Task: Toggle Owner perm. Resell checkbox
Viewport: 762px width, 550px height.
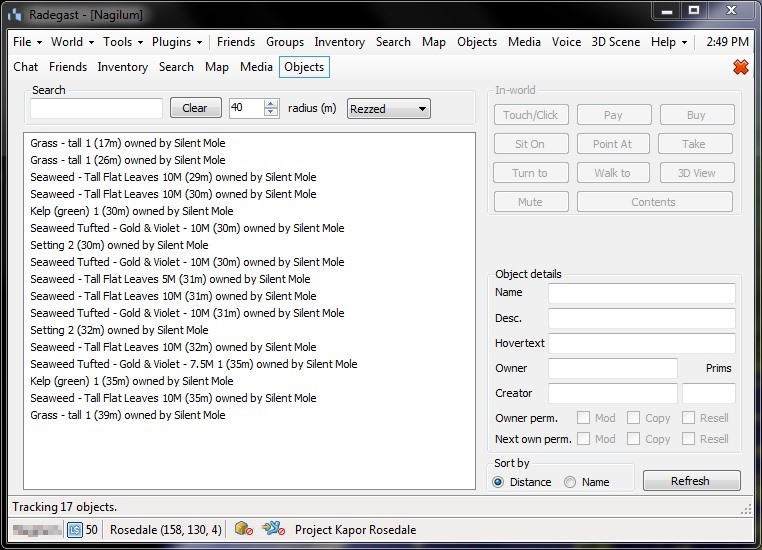Action: pos(688,418)
